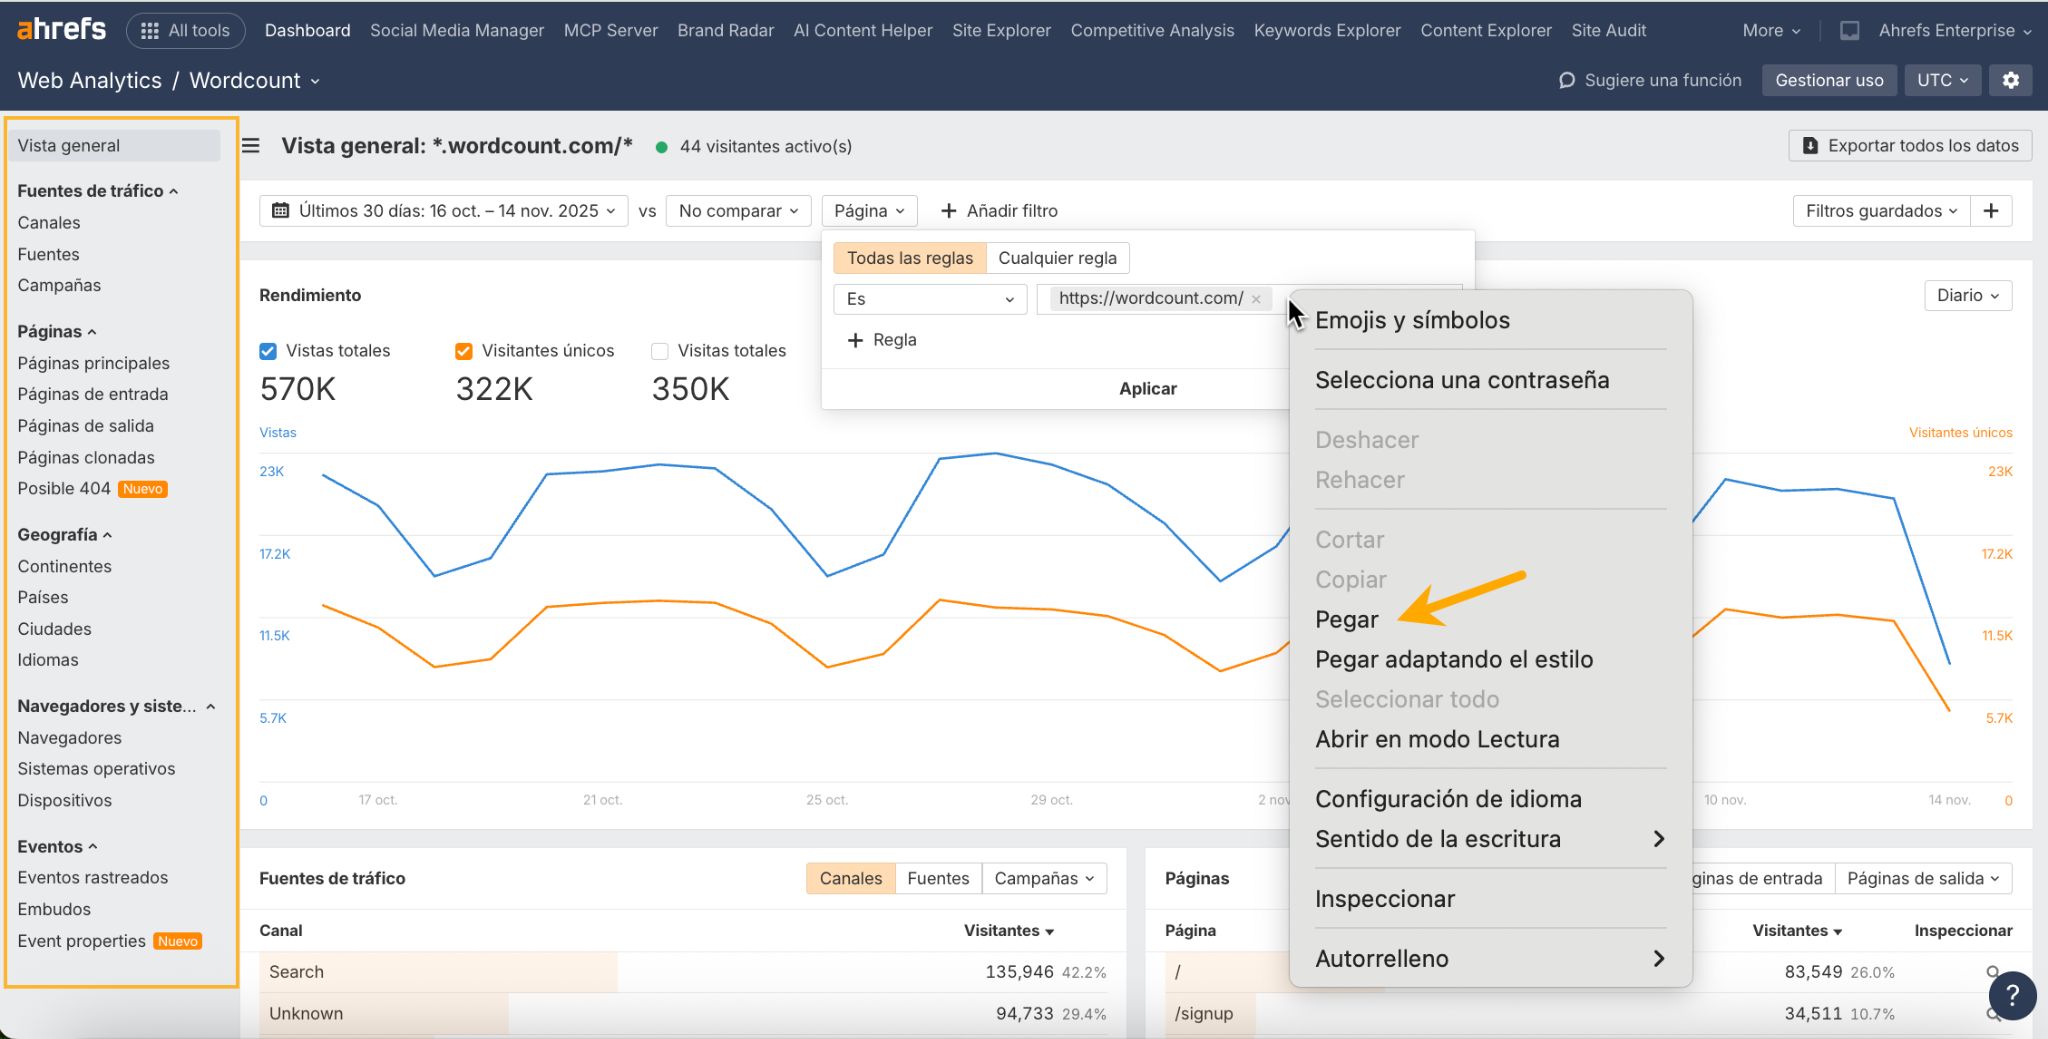Viewport: 2048px width, 1039px height.
Task: Open the settings gear
Action: tap(2011, 80)
